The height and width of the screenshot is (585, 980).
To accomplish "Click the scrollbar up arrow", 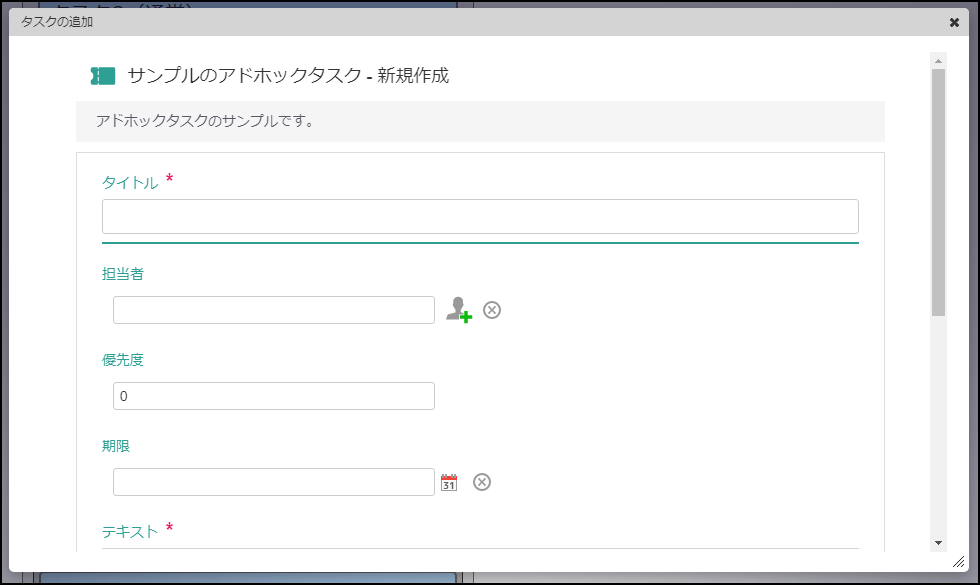I will point(938,61).
